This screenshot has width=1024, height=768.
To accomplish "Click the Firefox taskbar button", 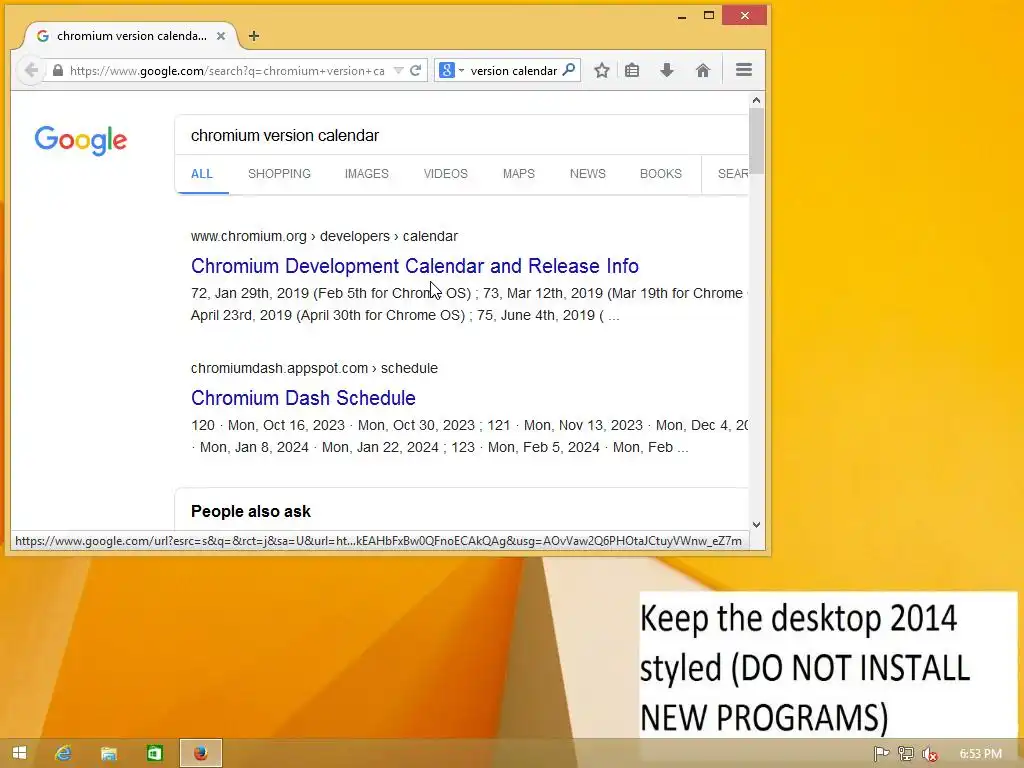I will click(x=200, y=753).
